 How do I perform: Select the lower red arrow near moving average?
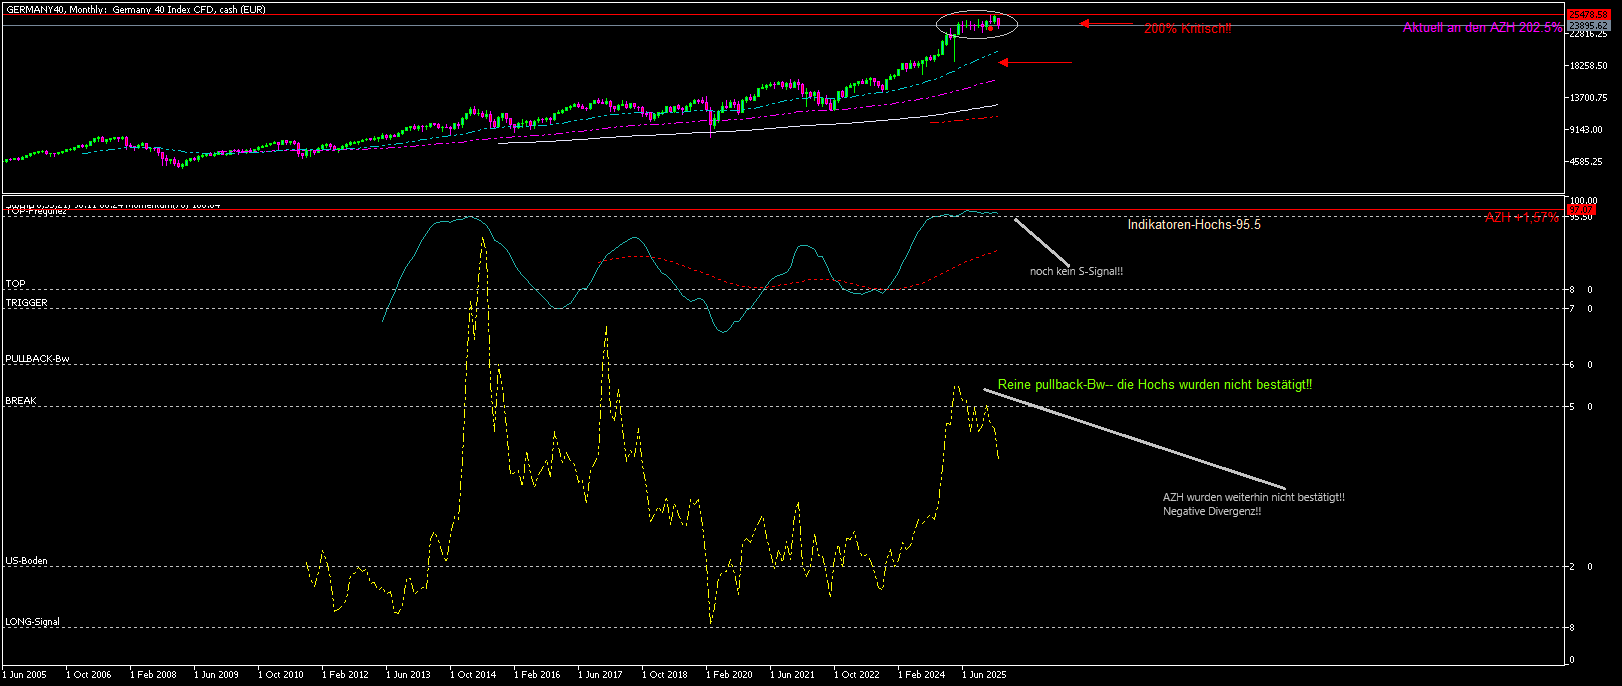(x=1035, y=63)
